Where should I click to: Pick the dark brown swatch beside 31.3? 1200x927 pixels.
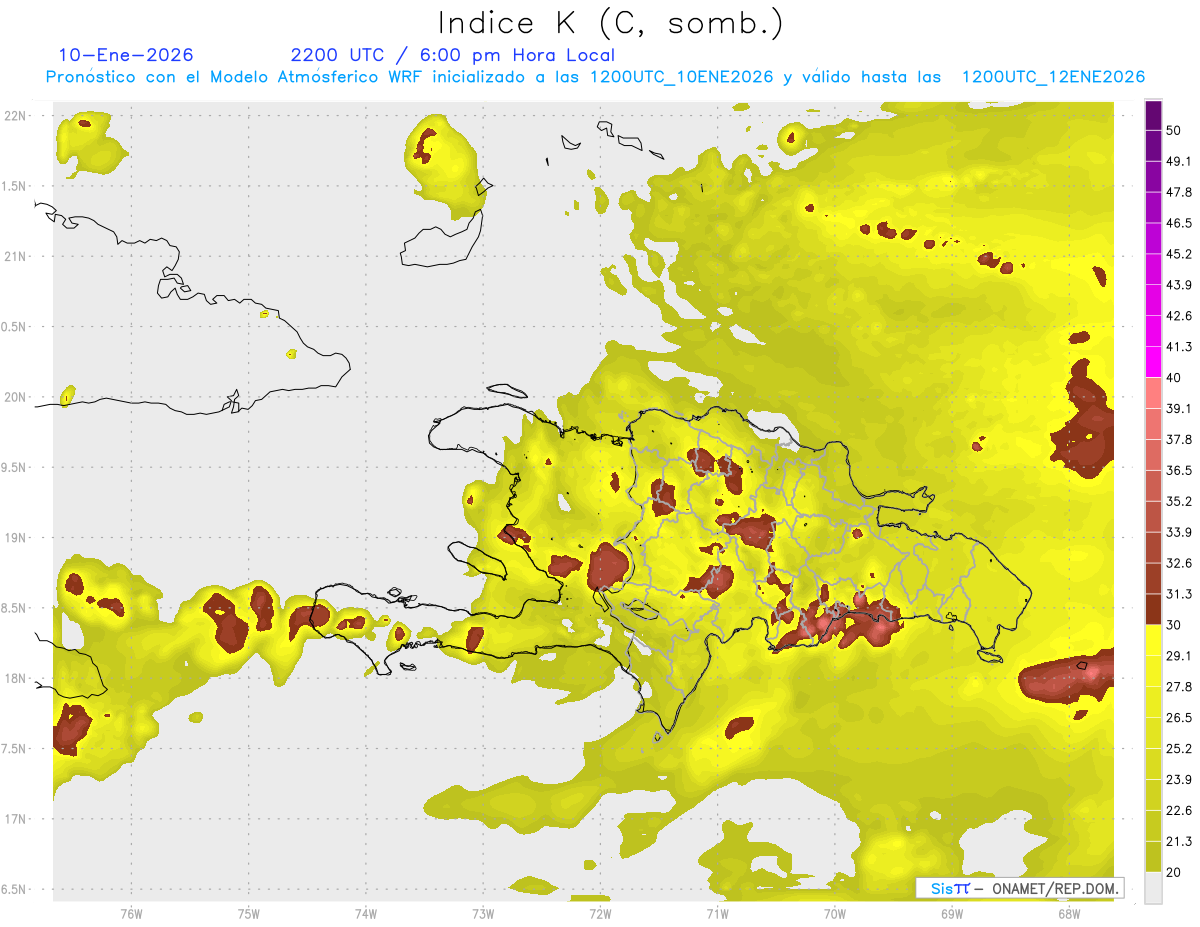coord(1153,609)
